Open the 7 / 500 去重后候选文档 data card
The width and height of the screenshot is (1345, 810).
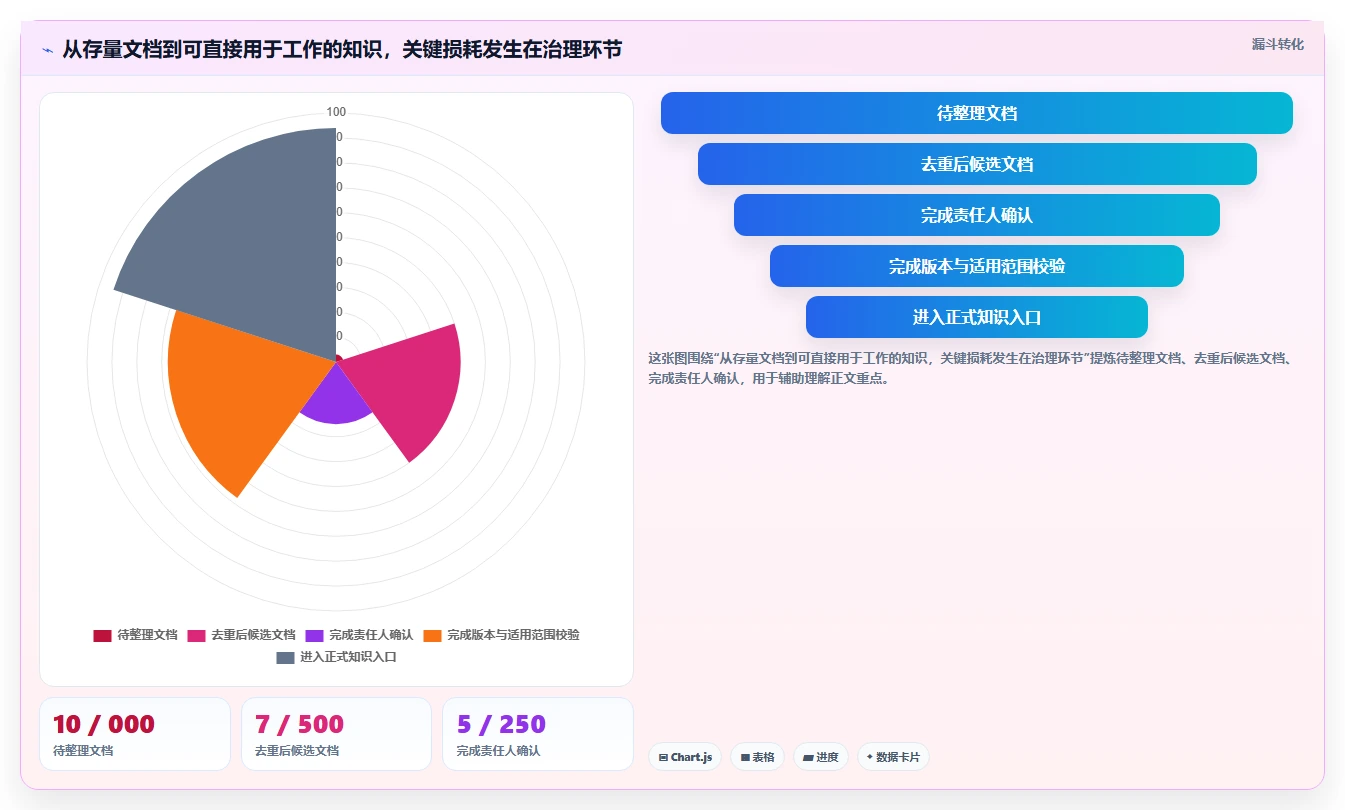coord(336,734)
